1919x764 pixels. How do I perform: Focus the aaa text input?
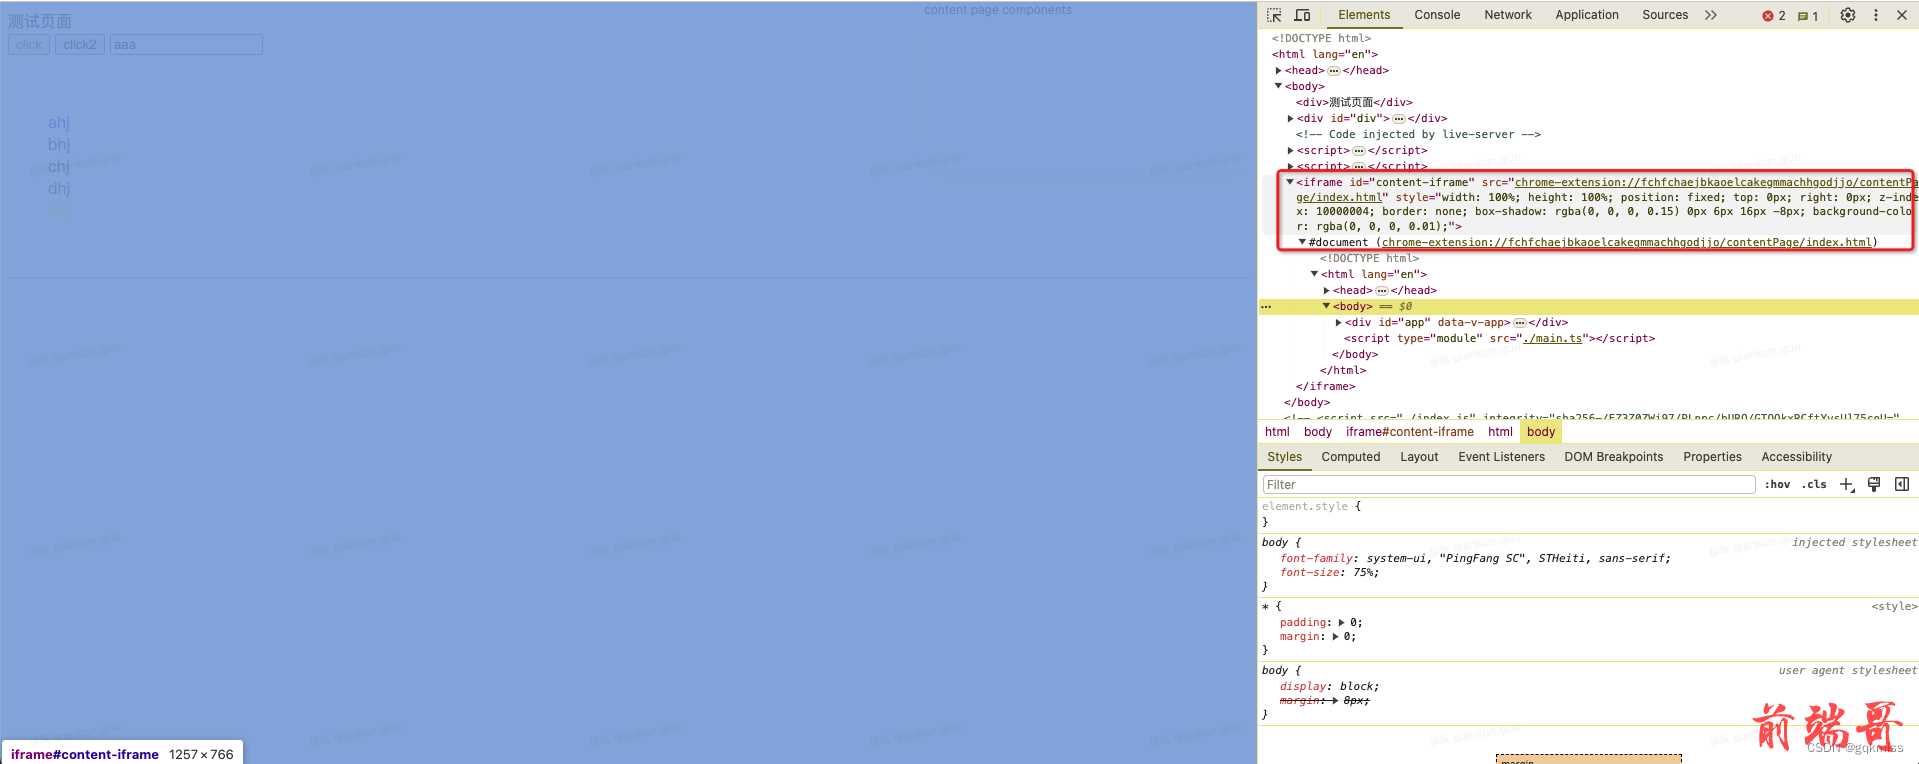[186, 45]
